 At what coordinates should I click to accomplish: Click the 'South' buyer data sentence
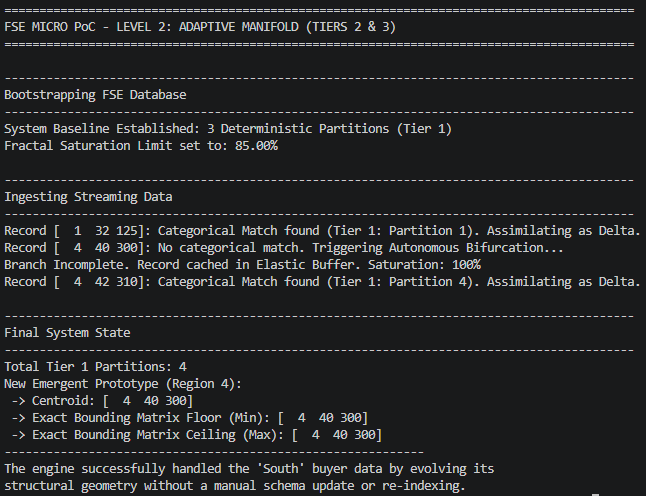[x=249, y=469]
